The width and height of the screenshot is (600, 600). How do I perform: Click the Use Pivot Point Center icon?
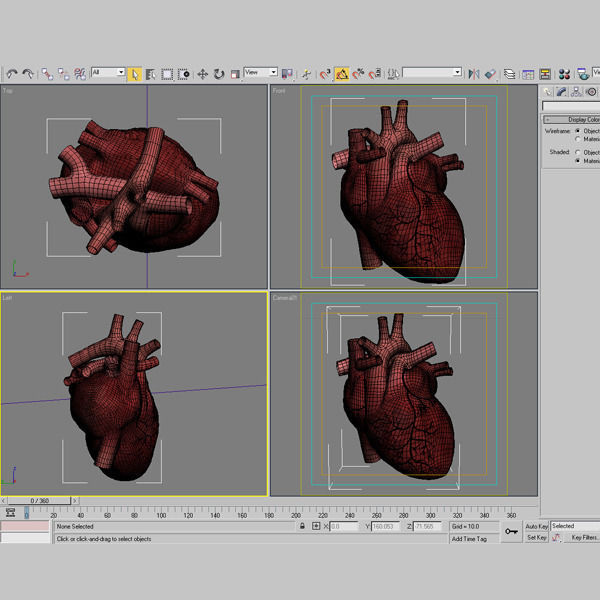click(287, 74)
